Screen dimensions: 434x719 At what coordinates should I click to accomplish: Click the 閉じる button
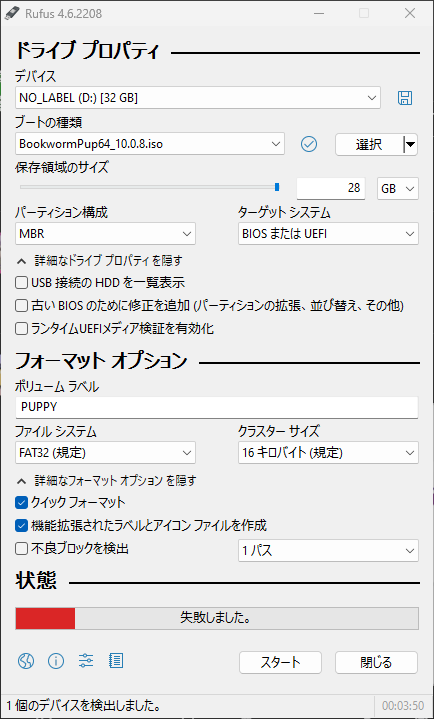click(376, 663)
